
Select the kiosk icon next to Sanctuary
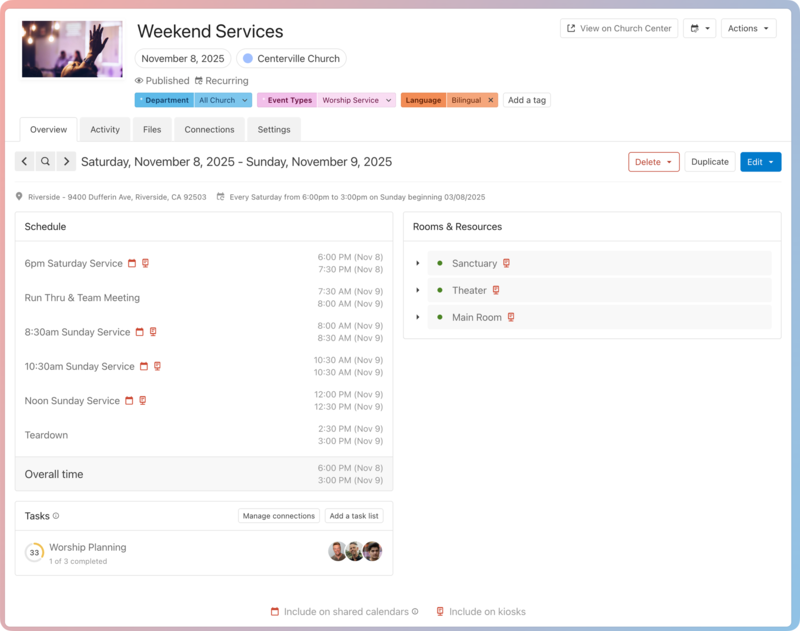click(509, 263)
